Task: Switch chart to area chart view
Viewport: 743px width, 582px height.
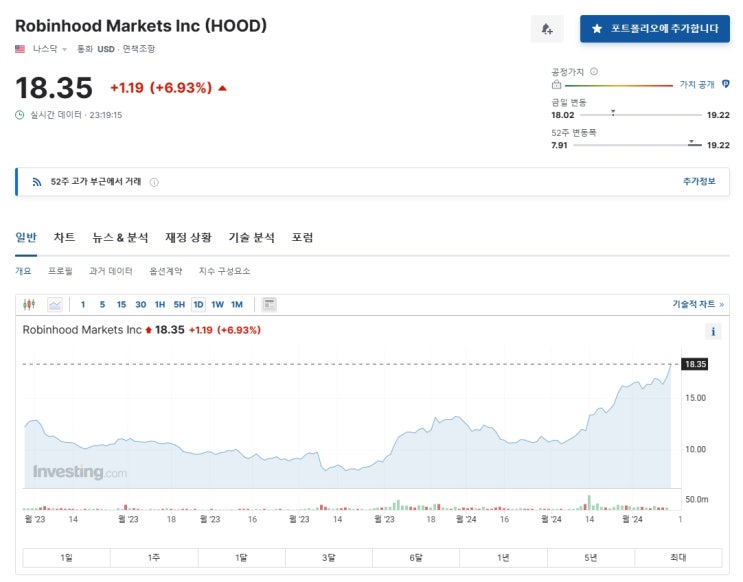Action: click(54, 304)
